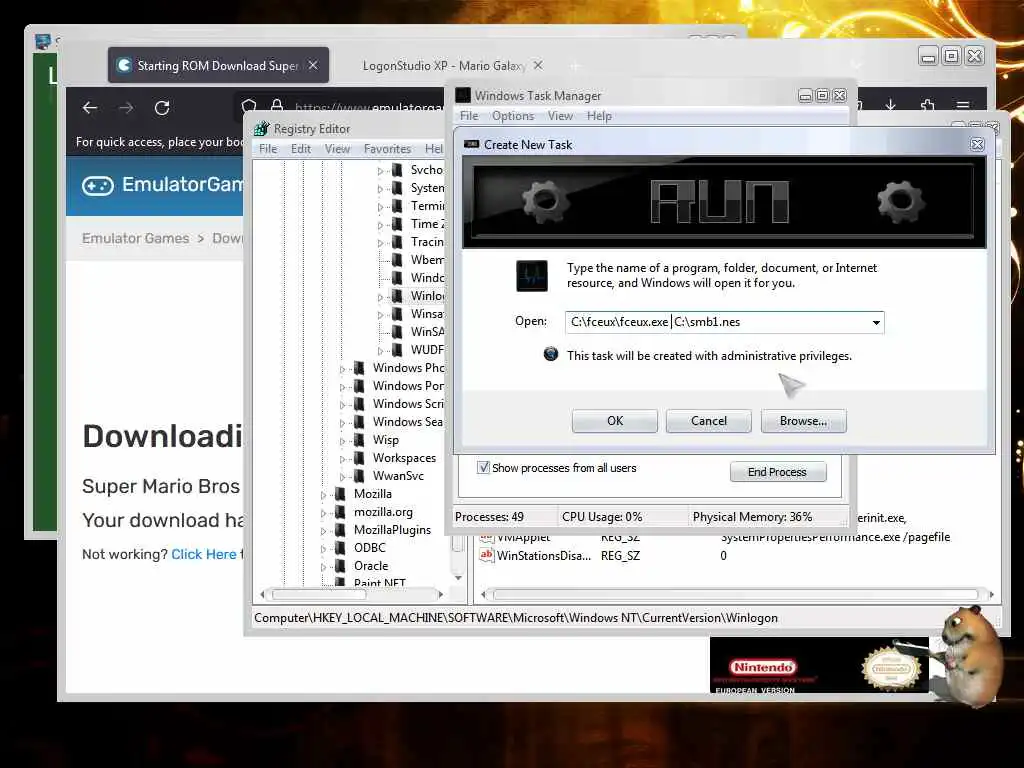
Task: Open the Open field dropdown arrow
Action: click(876, 323)
